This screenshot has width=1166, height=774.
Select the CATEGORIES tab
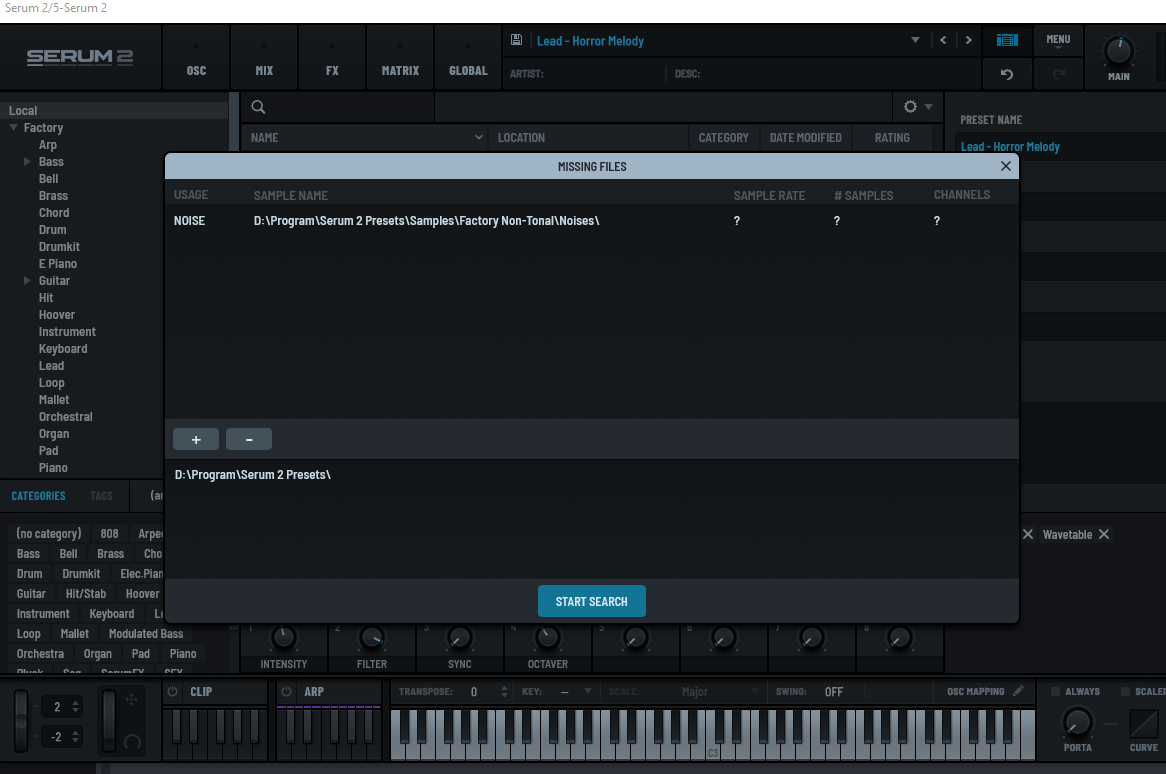coord(39,496)
